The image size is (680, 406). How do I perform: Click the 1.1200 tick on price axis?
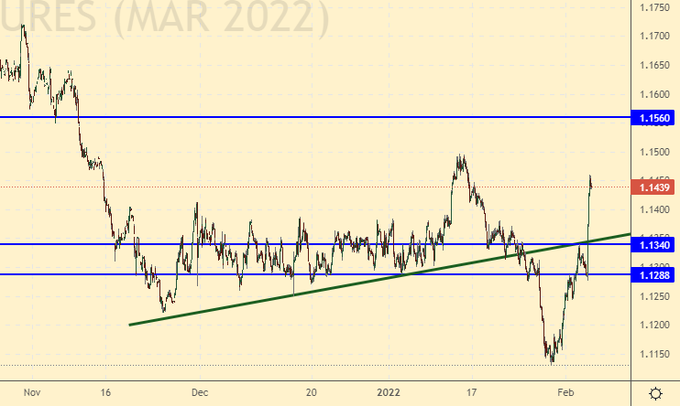tap(654, 325)
